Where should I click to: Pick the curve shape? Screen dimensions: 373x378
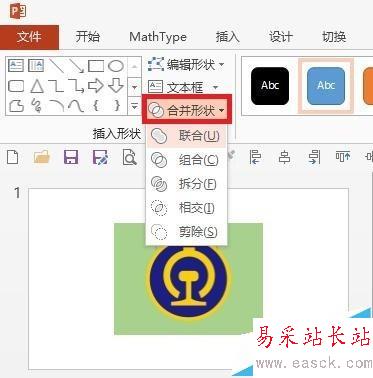pos(76,106)
